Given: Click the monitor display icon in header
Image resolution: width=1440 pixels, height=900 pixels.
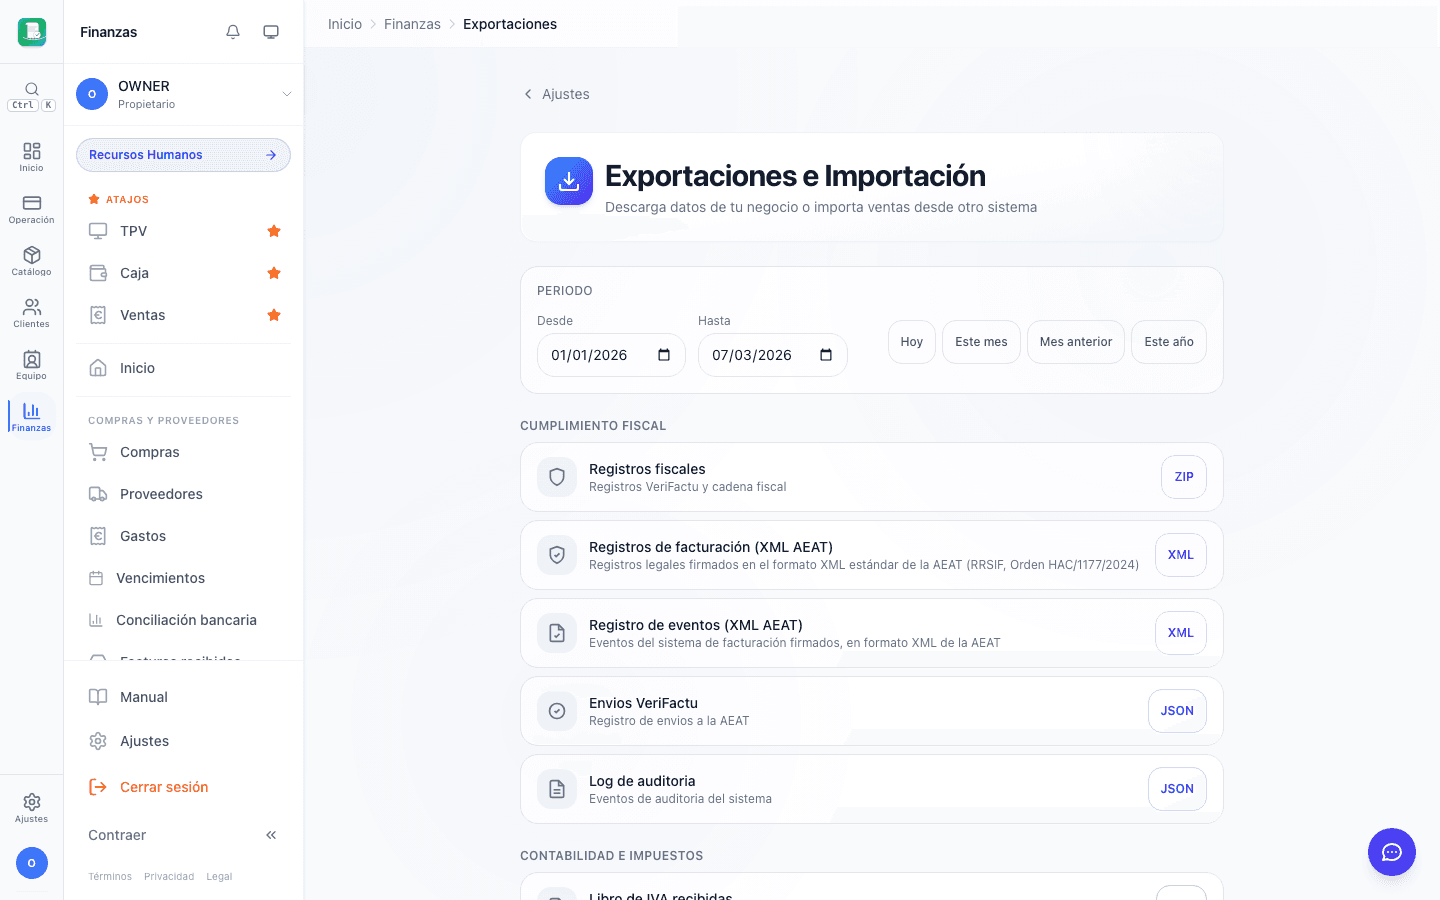Looking at the screenshot, I should click(271, 32).
